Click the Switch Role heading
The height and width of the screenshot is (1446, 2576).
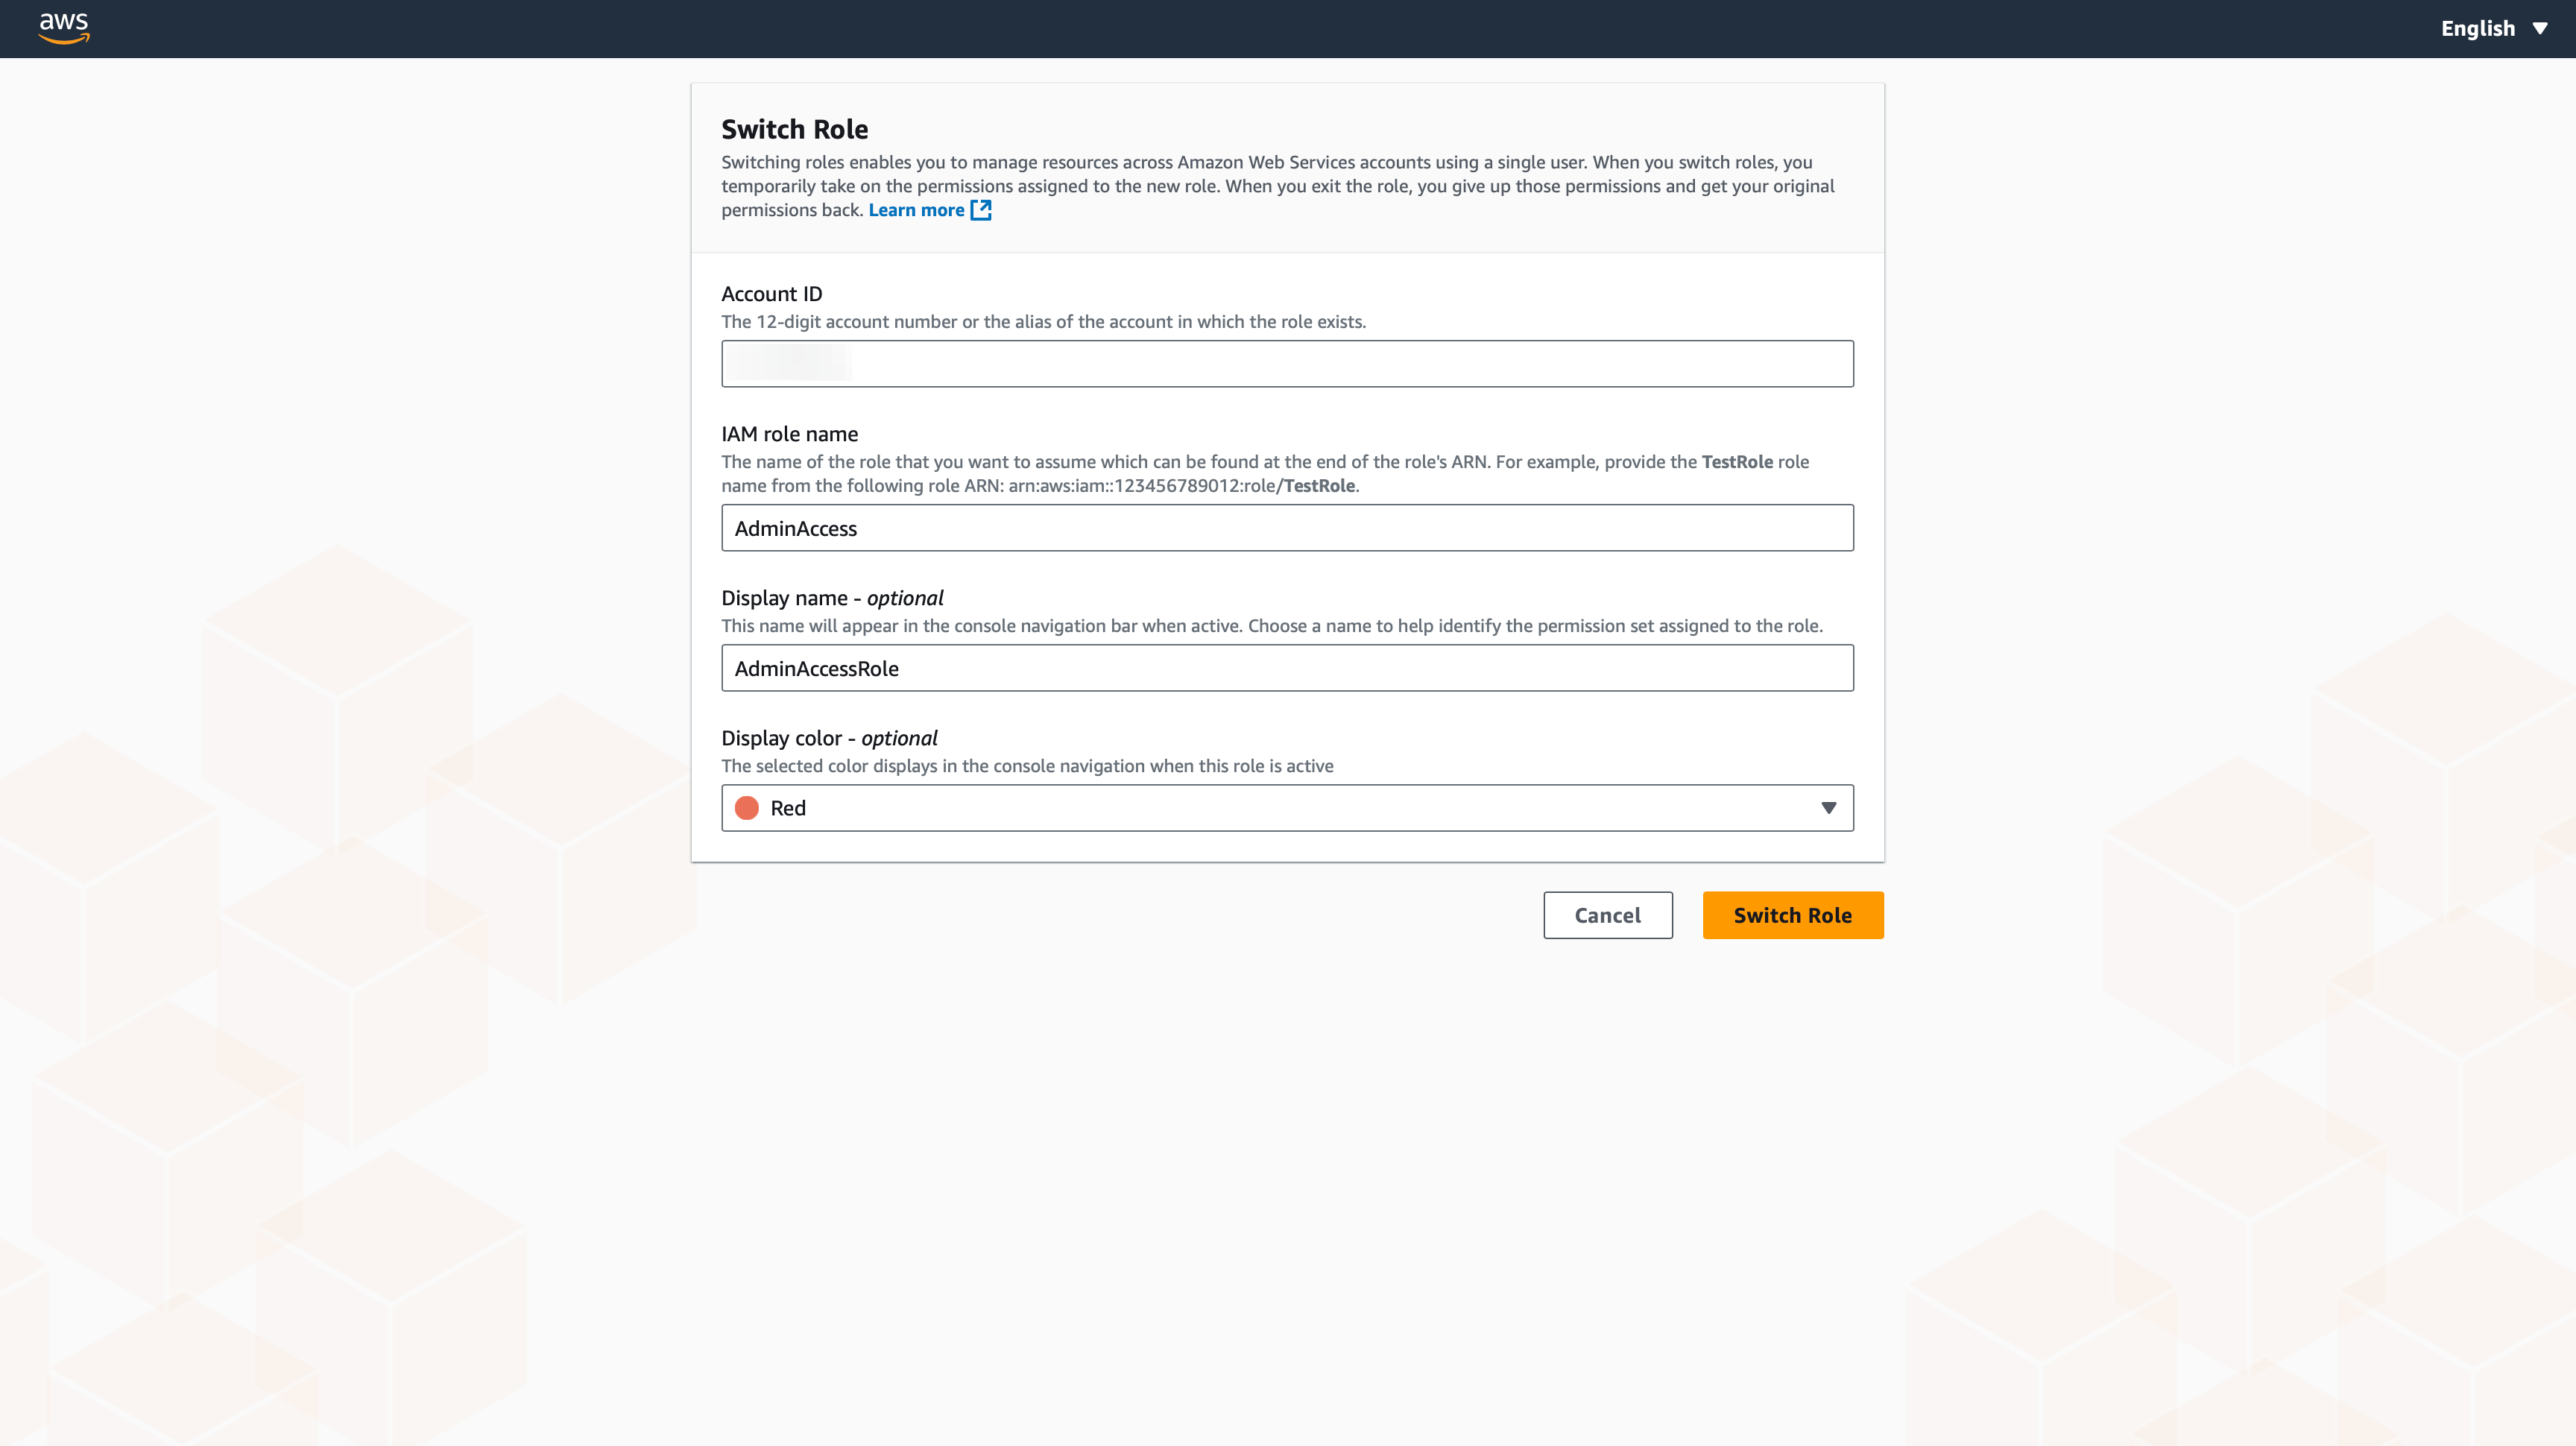tap(794, 129)
